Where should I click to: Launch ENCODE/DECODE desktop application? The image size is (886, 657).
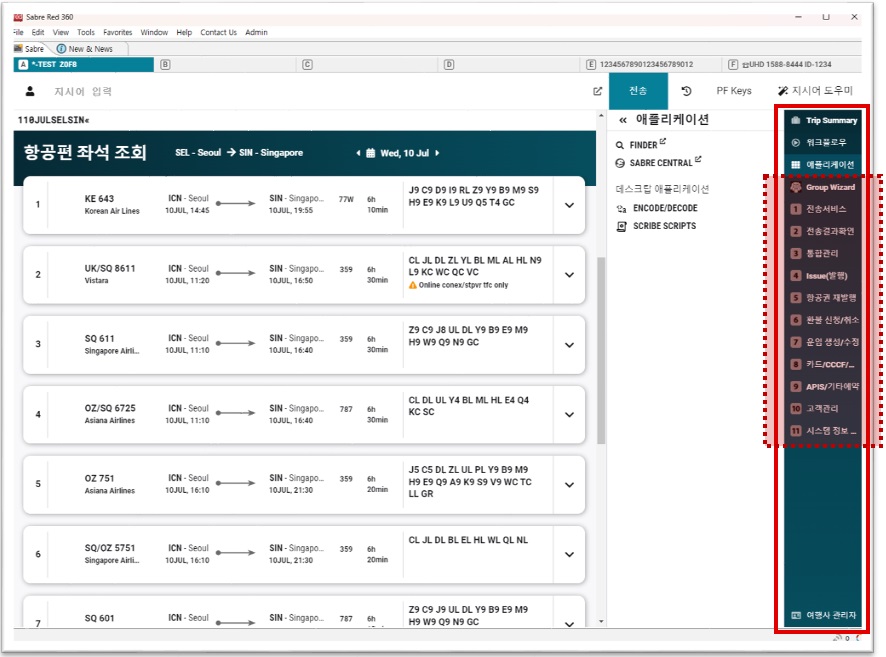pyautogui.click(x=657, y=208)
